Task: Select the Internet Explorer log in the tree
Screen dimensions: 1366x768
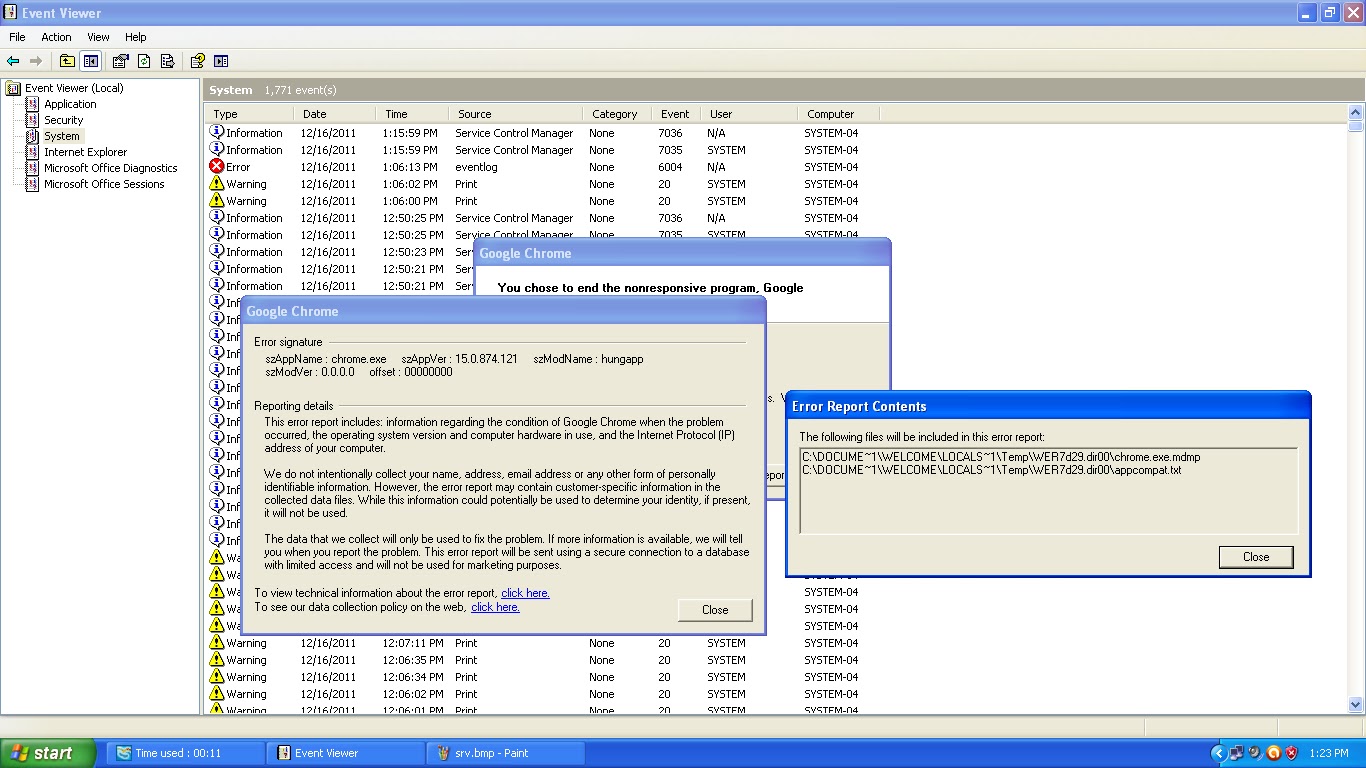Action: [x=84, y=152]
